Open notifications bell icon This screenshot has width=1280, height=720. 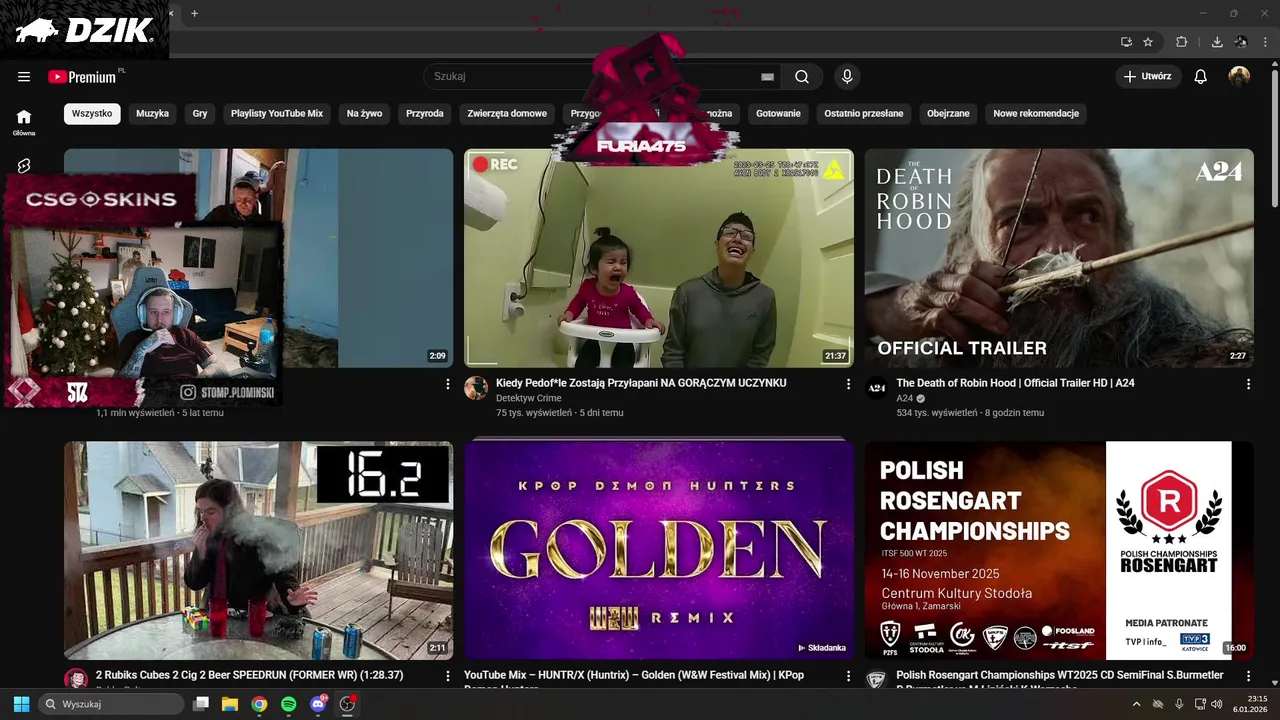click(x=1201, y=77)
